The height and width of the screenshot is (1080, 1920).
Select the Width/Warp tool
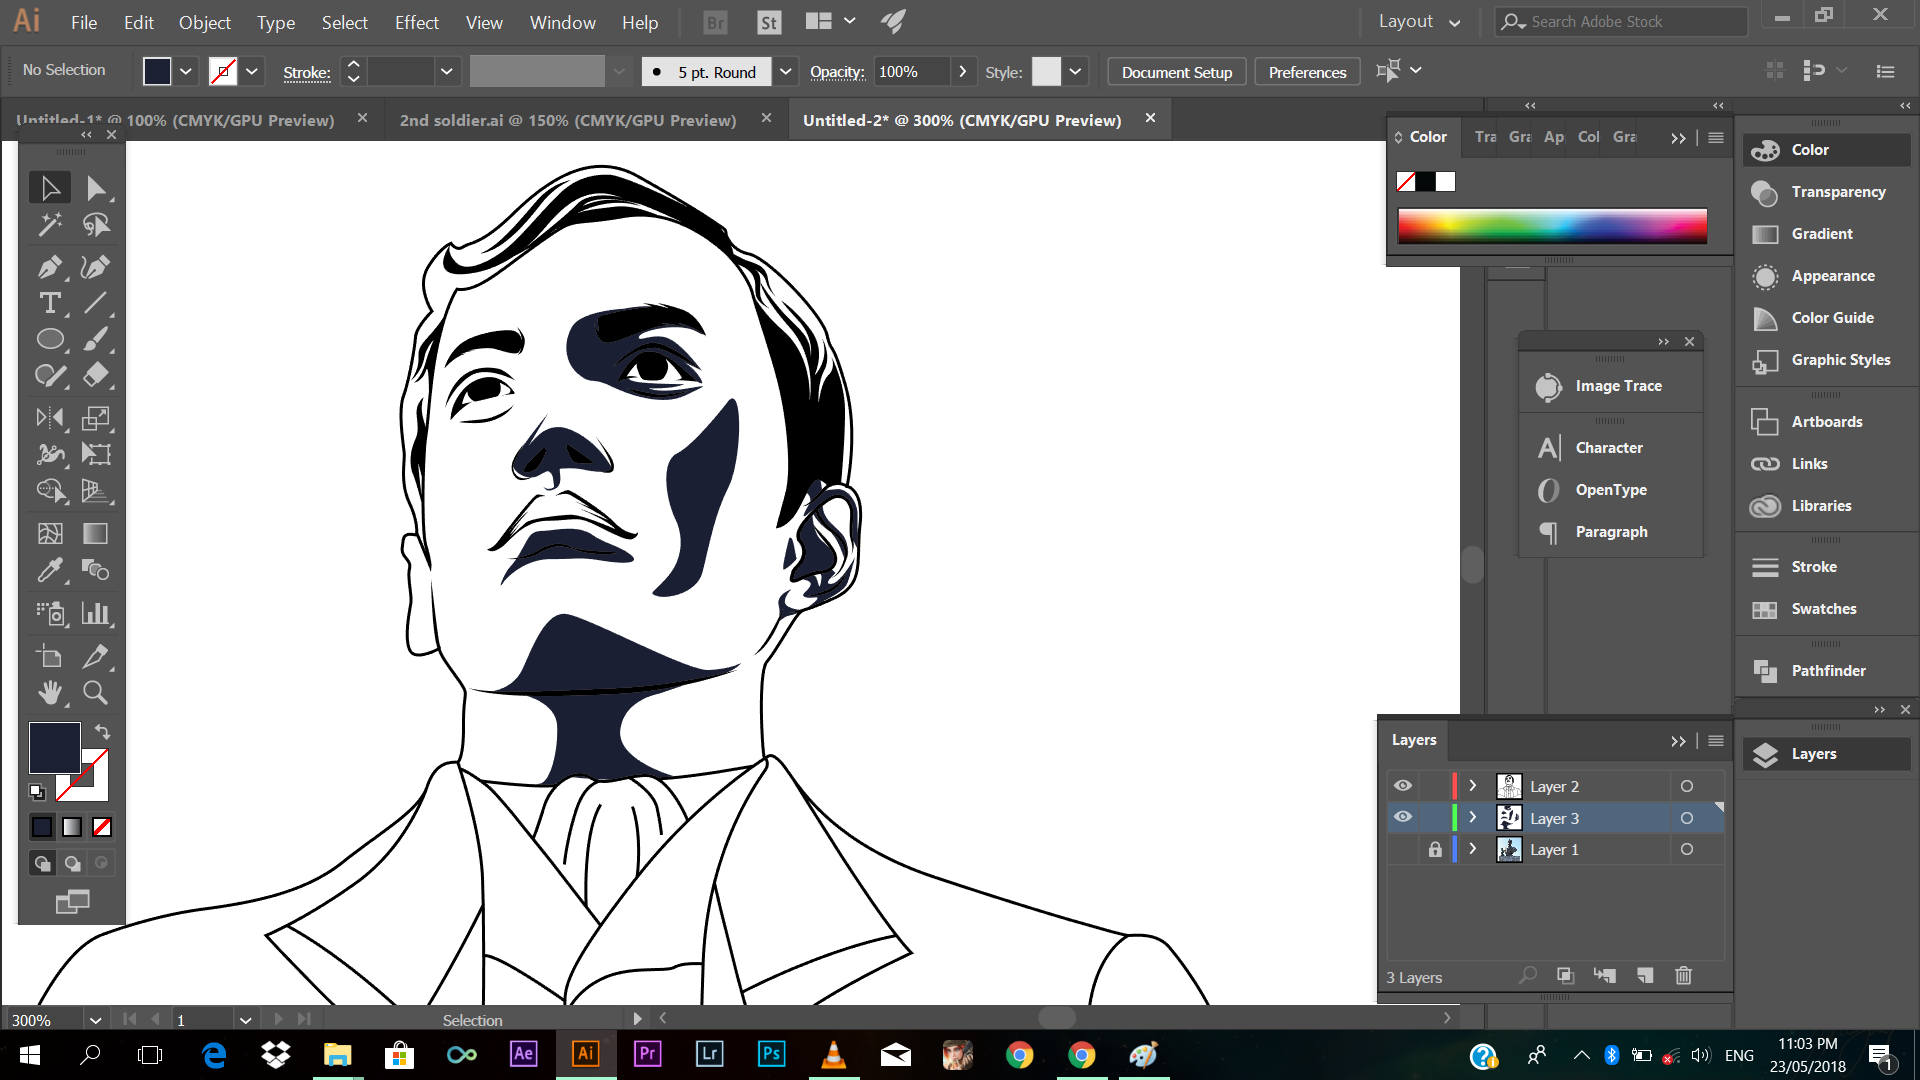point(49,454)
